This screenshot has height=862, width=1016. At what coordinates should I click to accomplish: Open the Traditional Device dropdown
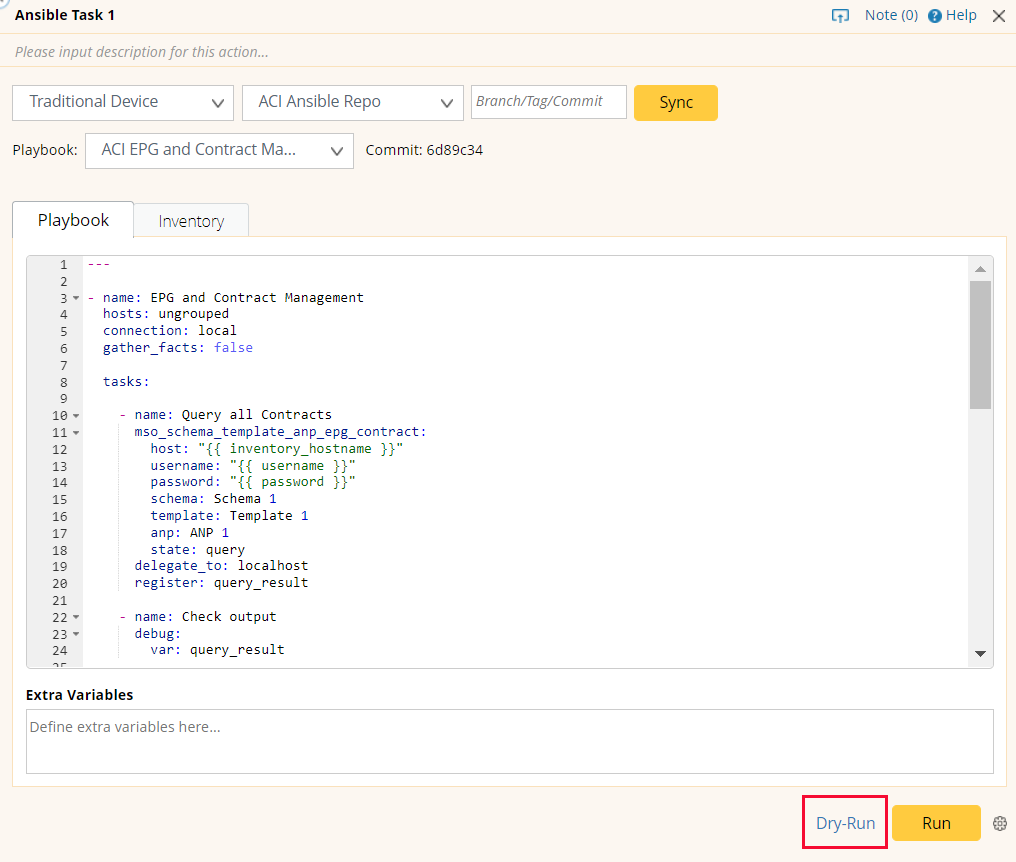click(123, 102)
